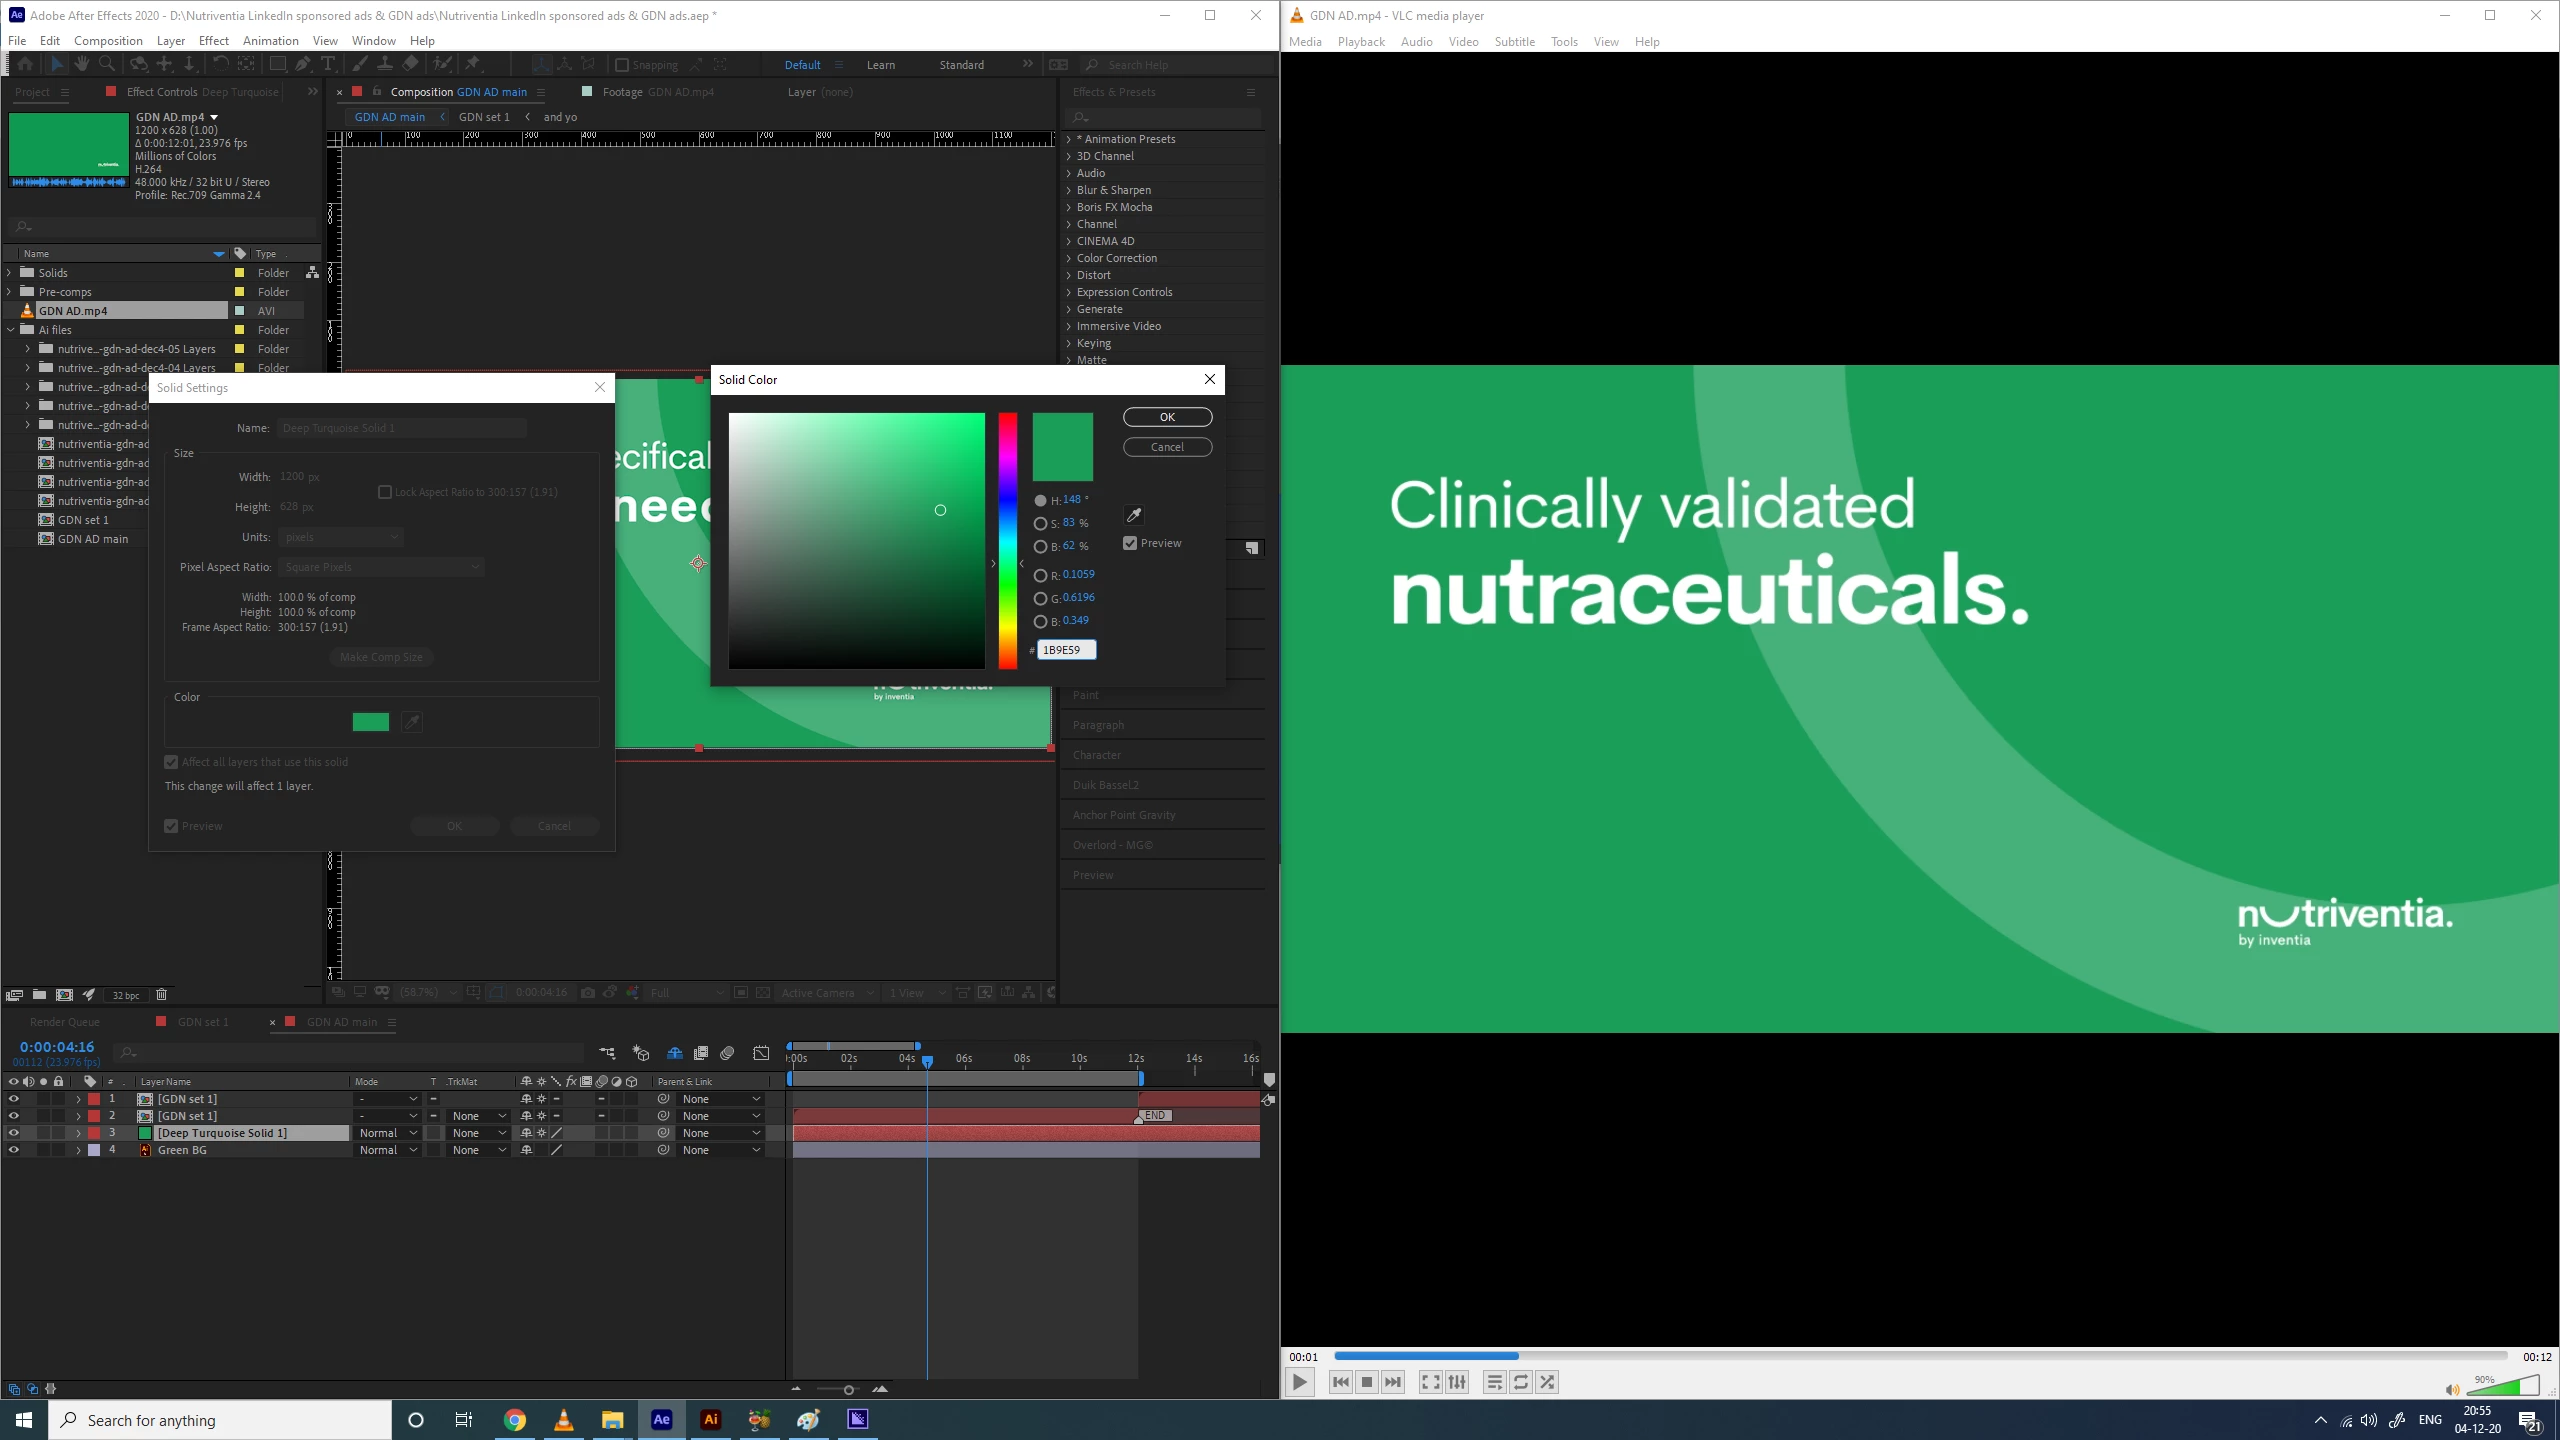
Task: Open VLC Subtitle menu
Action: pyautogui.click(x=1514, y=42)
